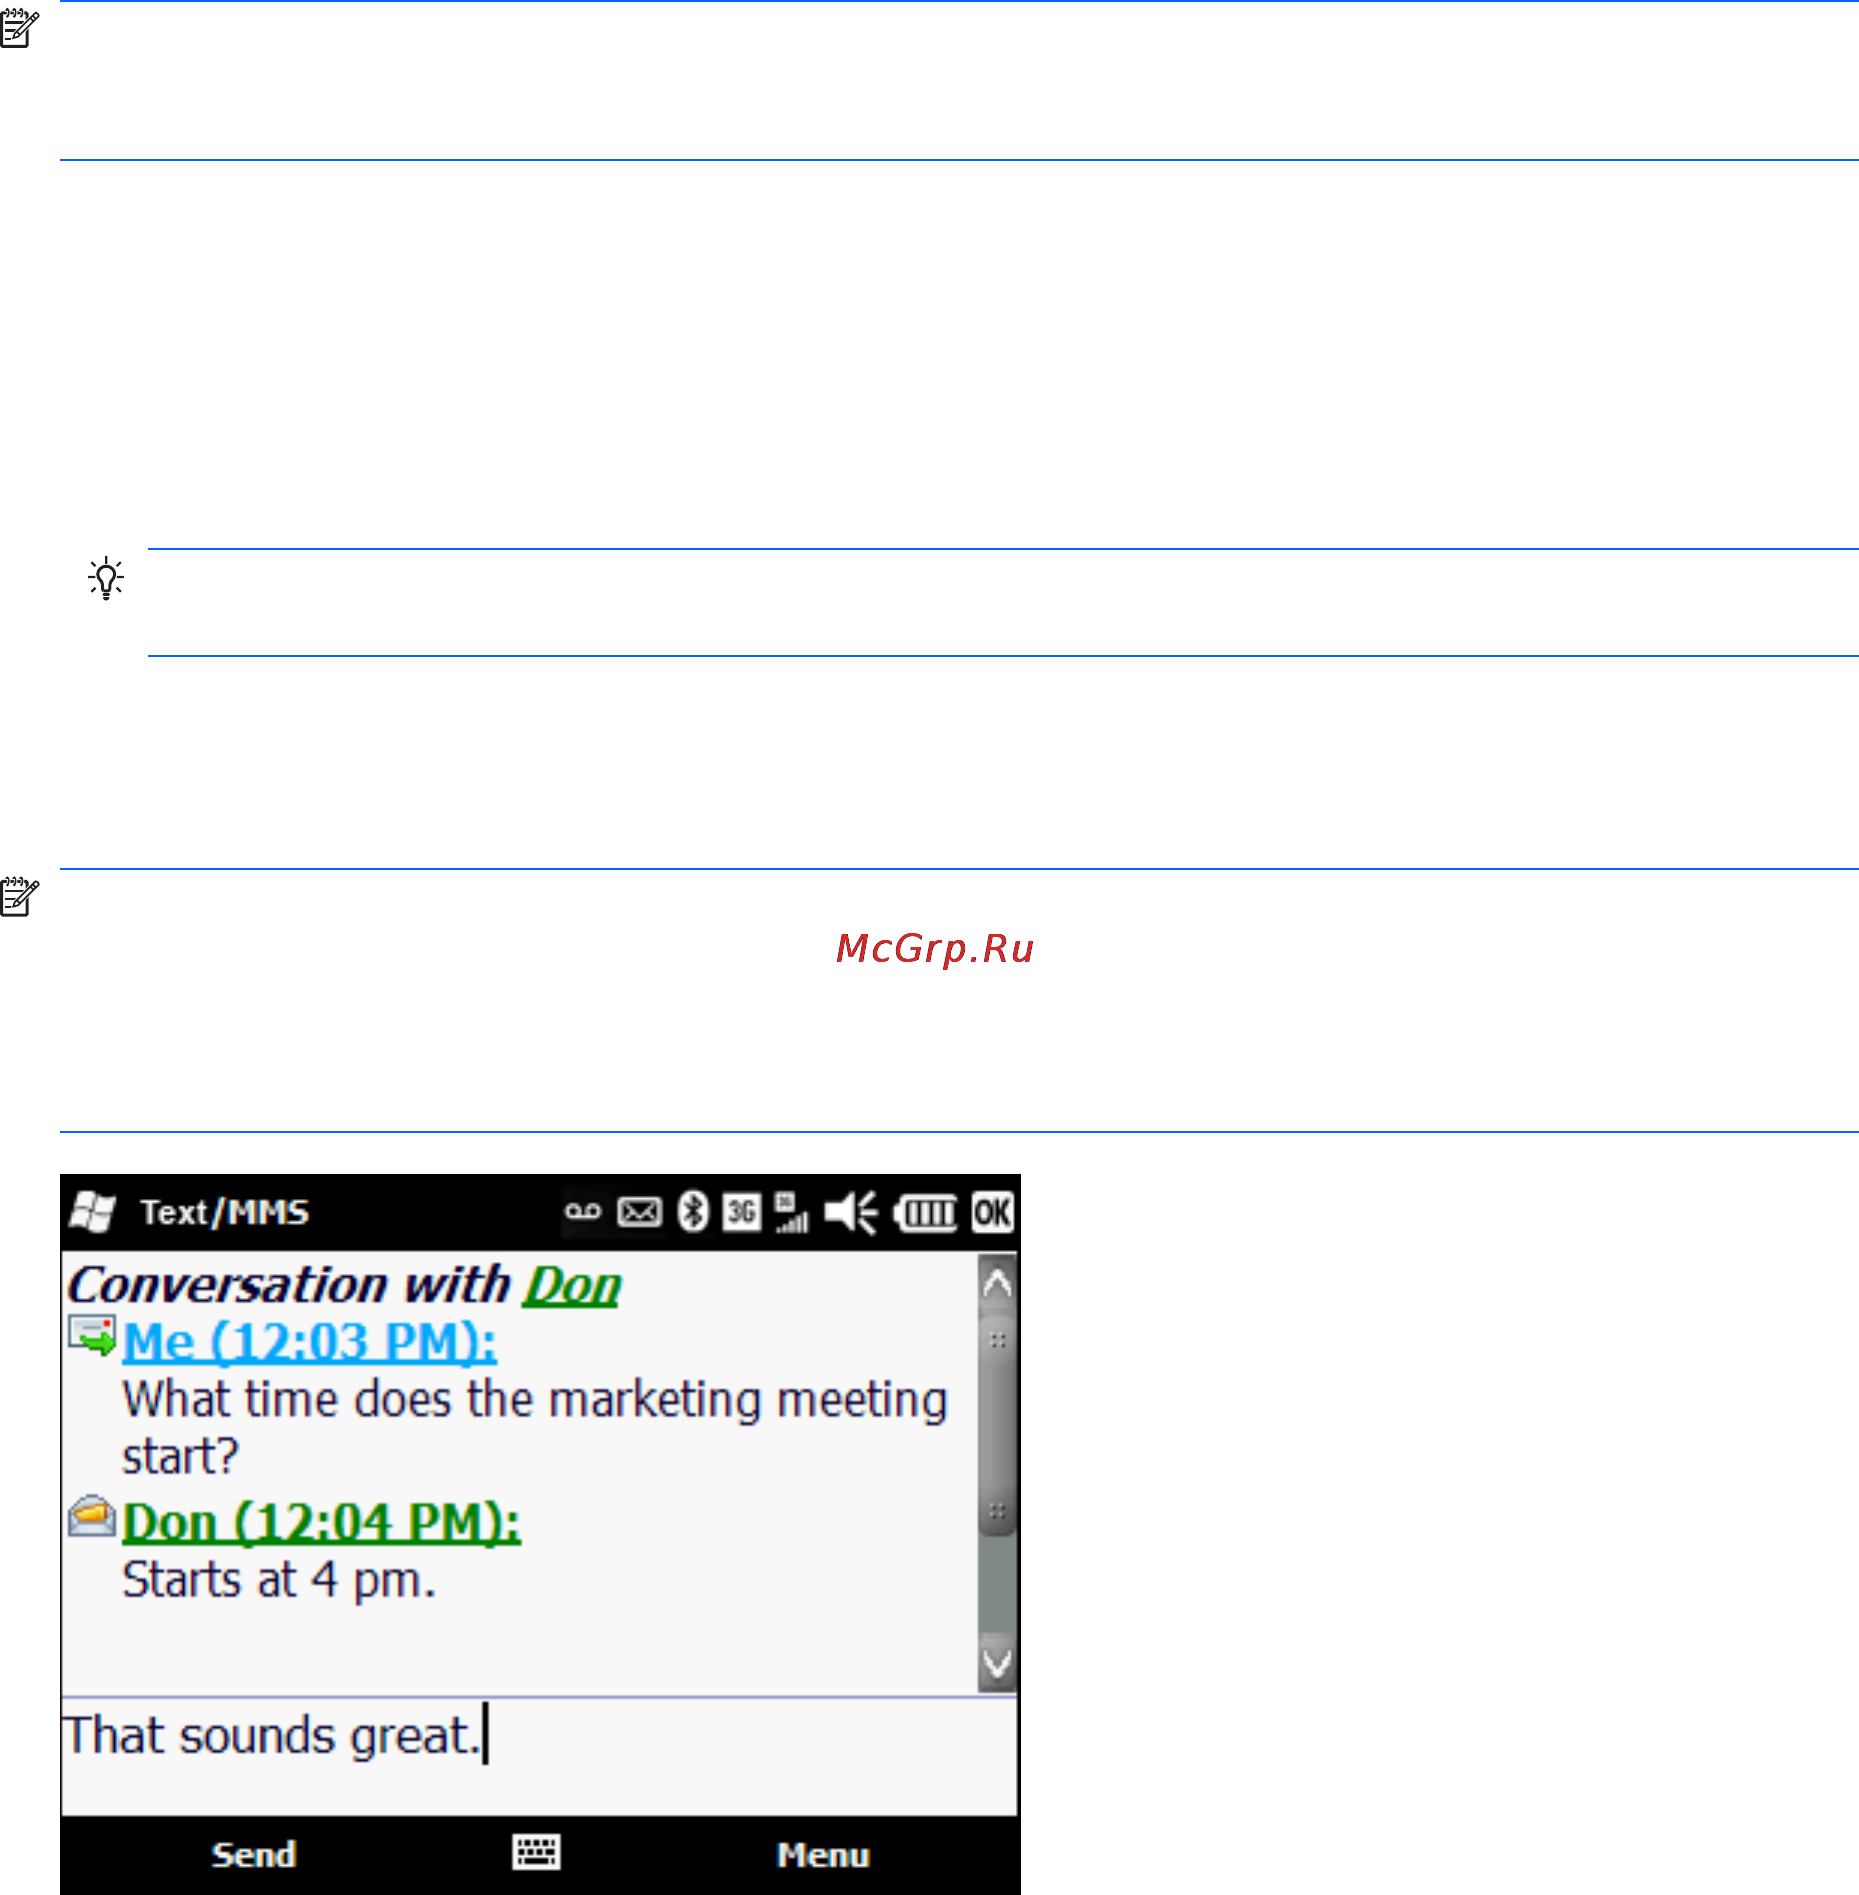Click in the reply text field
This screenshot has height=1895, width=1859.
pos(539,1756)
